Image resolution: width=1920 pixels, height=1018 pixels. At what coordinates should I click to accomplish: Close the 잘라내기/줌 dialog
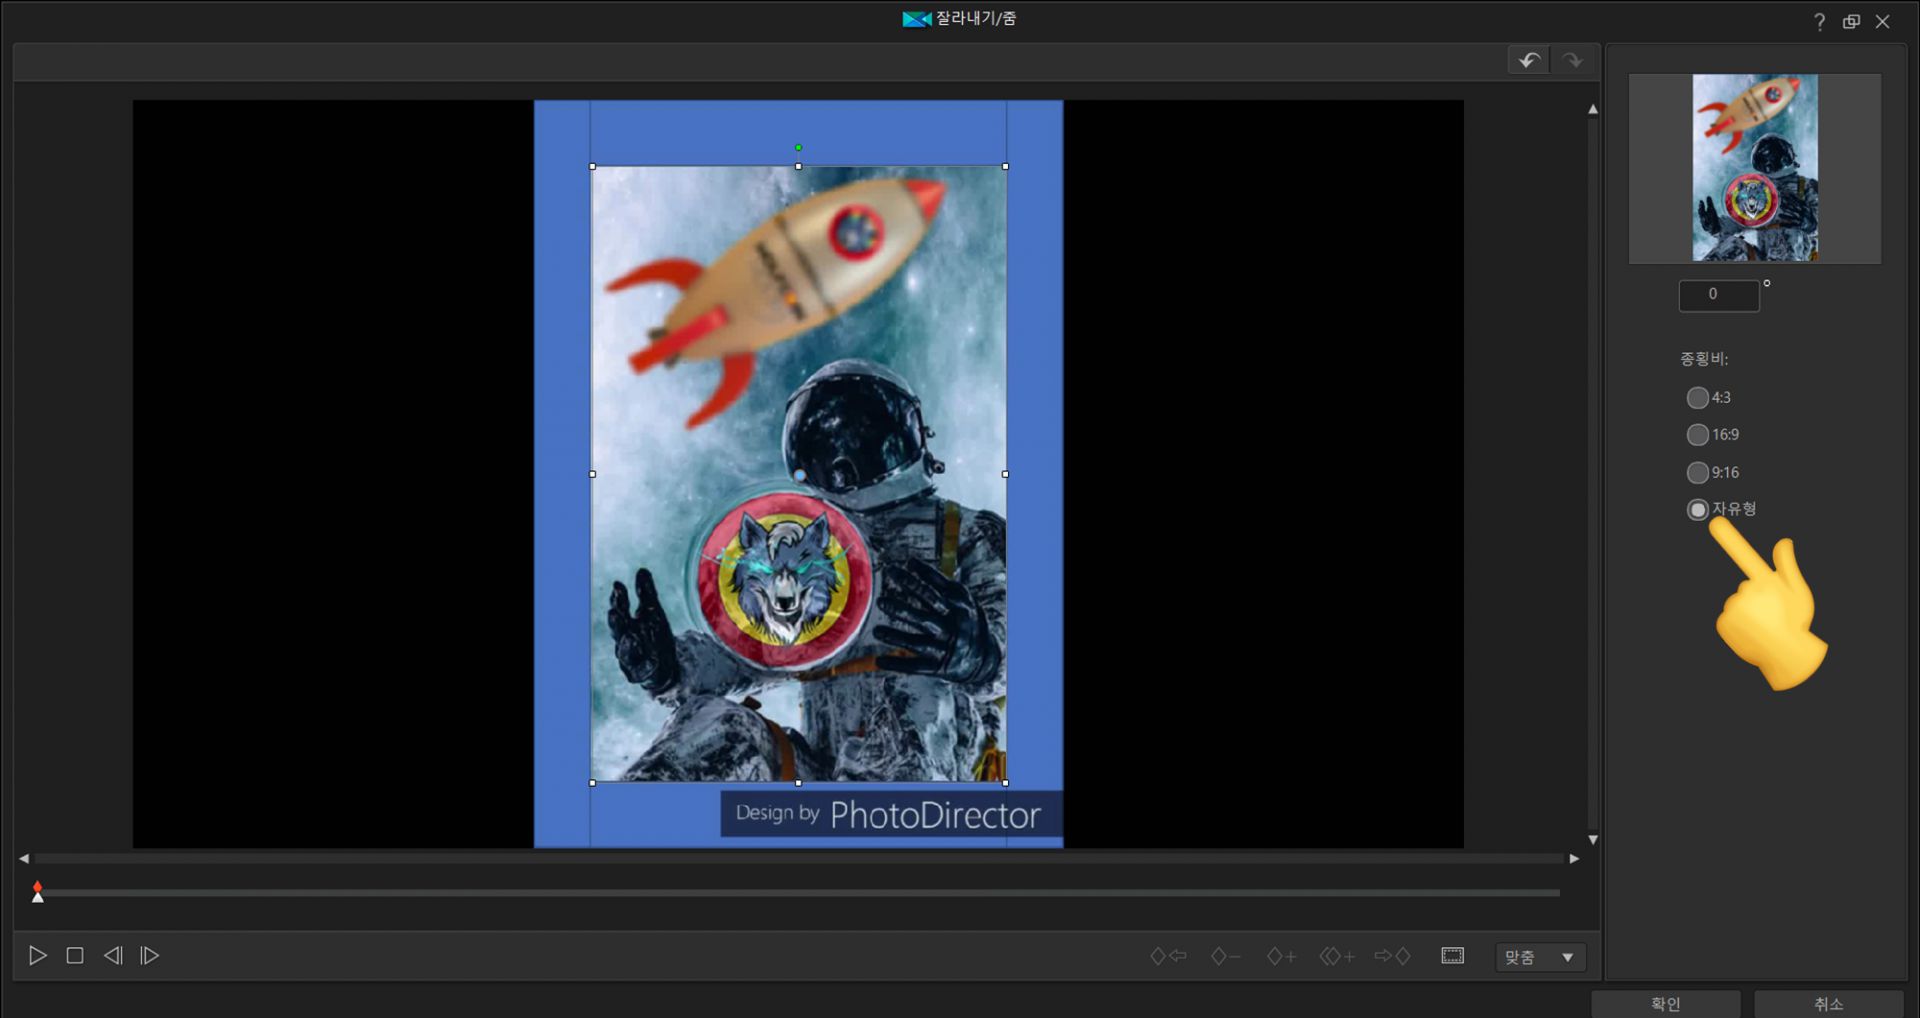pyautogui.click(x=1883, y=22)
